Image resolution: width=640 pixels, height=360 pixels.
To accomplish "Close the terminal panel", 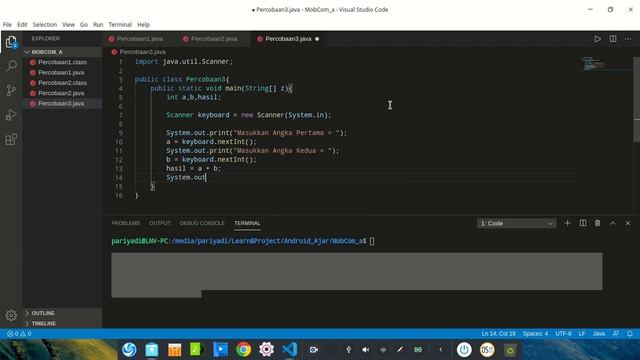I will (x=628, y=223).
